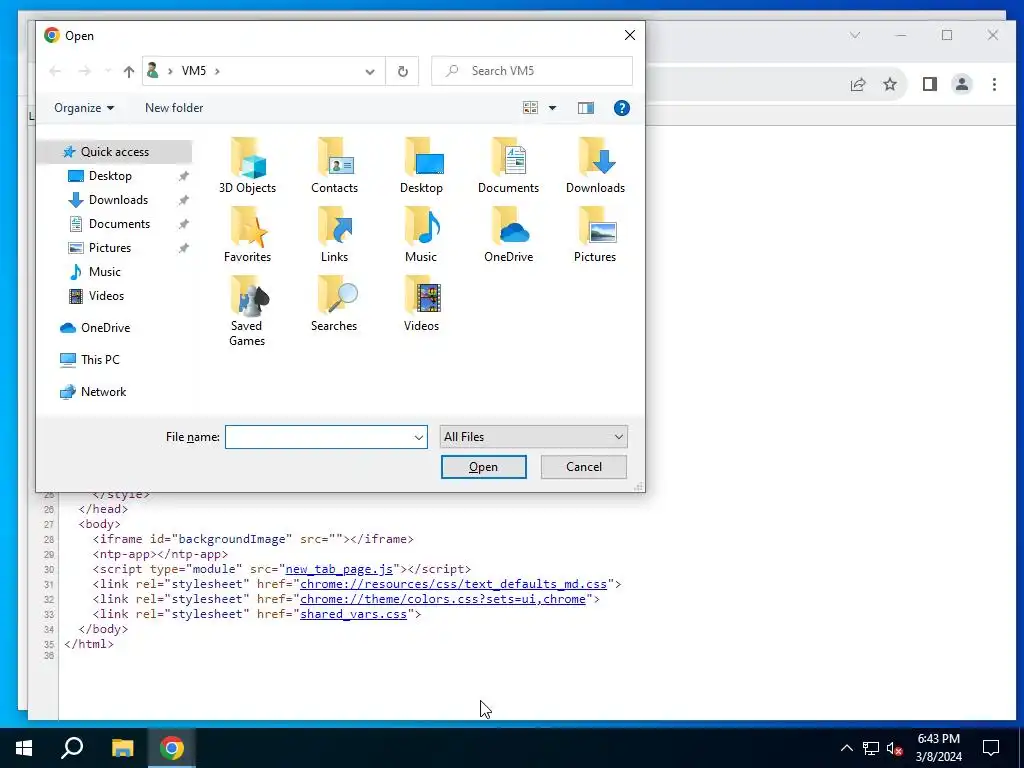
Task: Select the Downloads folder in file list
Action: [595, 166]
